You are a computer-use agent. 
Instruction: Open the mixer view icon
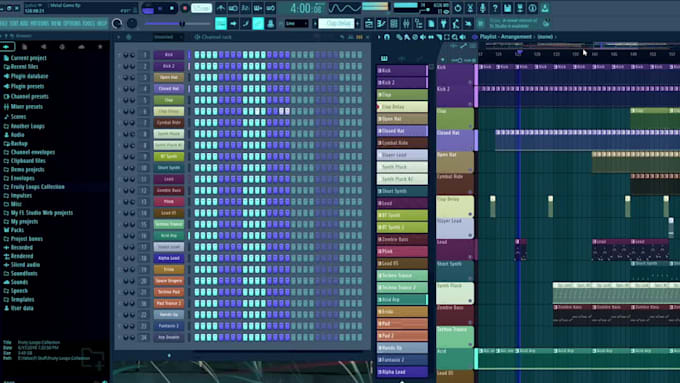click(x=406, y=23)
